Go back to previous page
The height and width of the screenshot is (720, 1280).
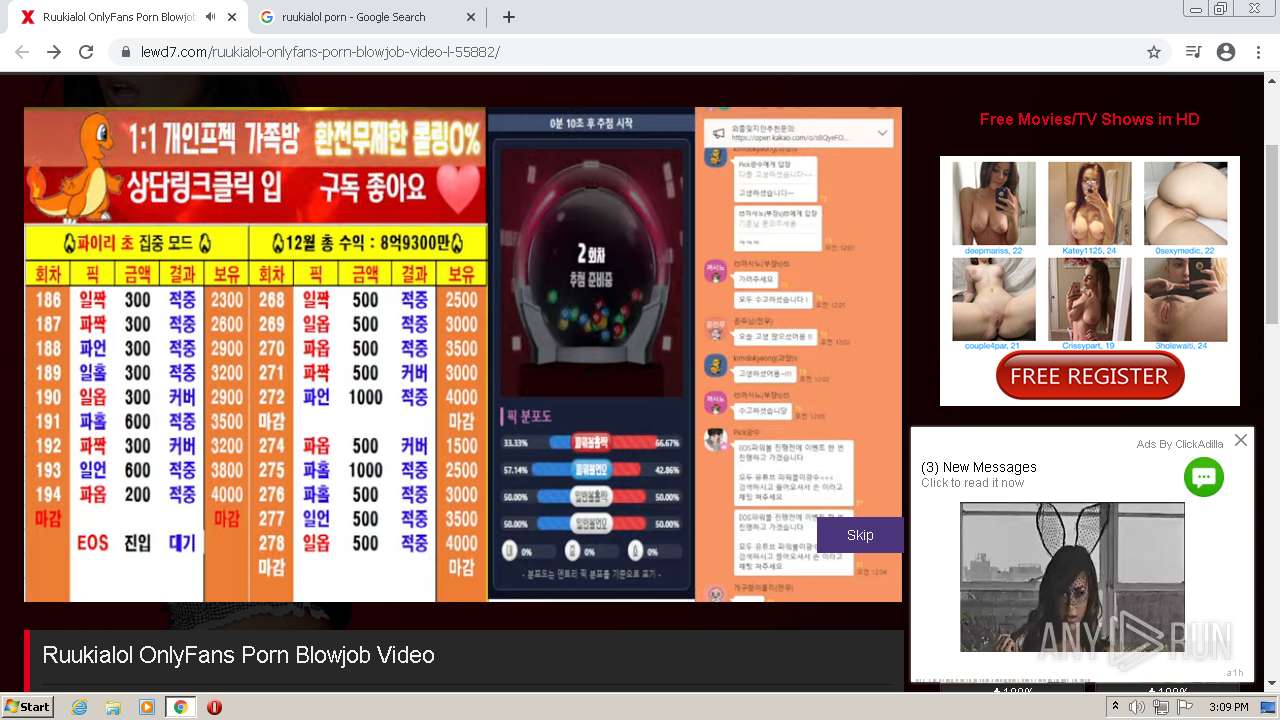22,52
